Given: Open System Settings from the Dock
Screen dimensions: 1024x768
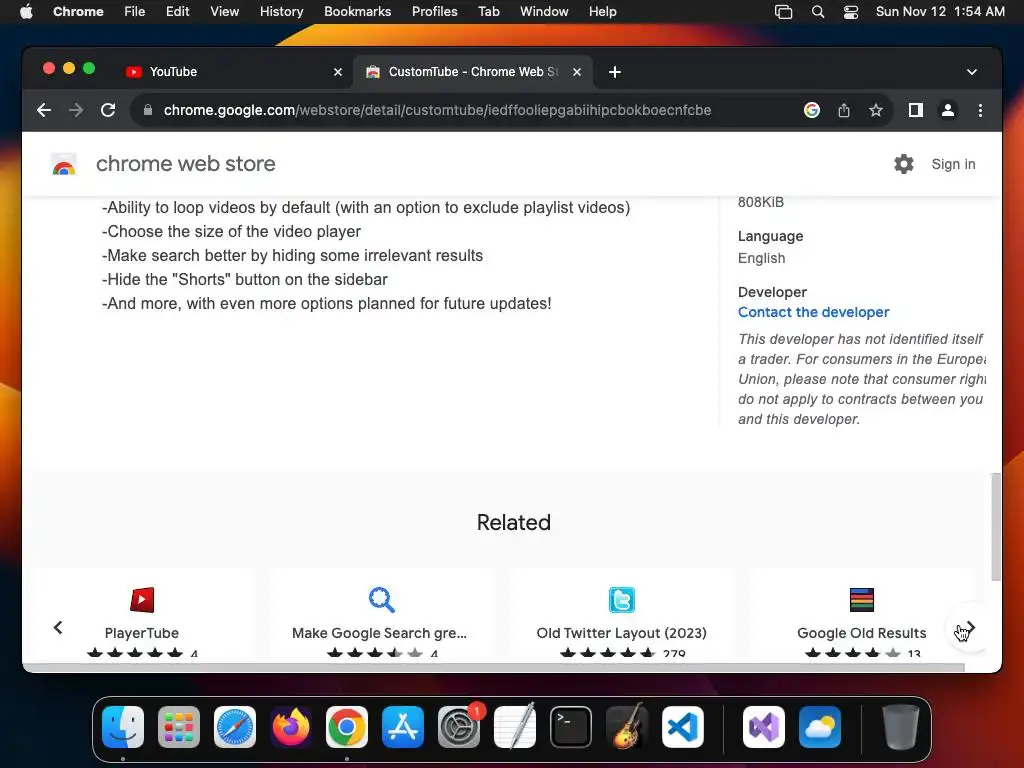Looking at the screenshot, I should (x=458, y=727).
